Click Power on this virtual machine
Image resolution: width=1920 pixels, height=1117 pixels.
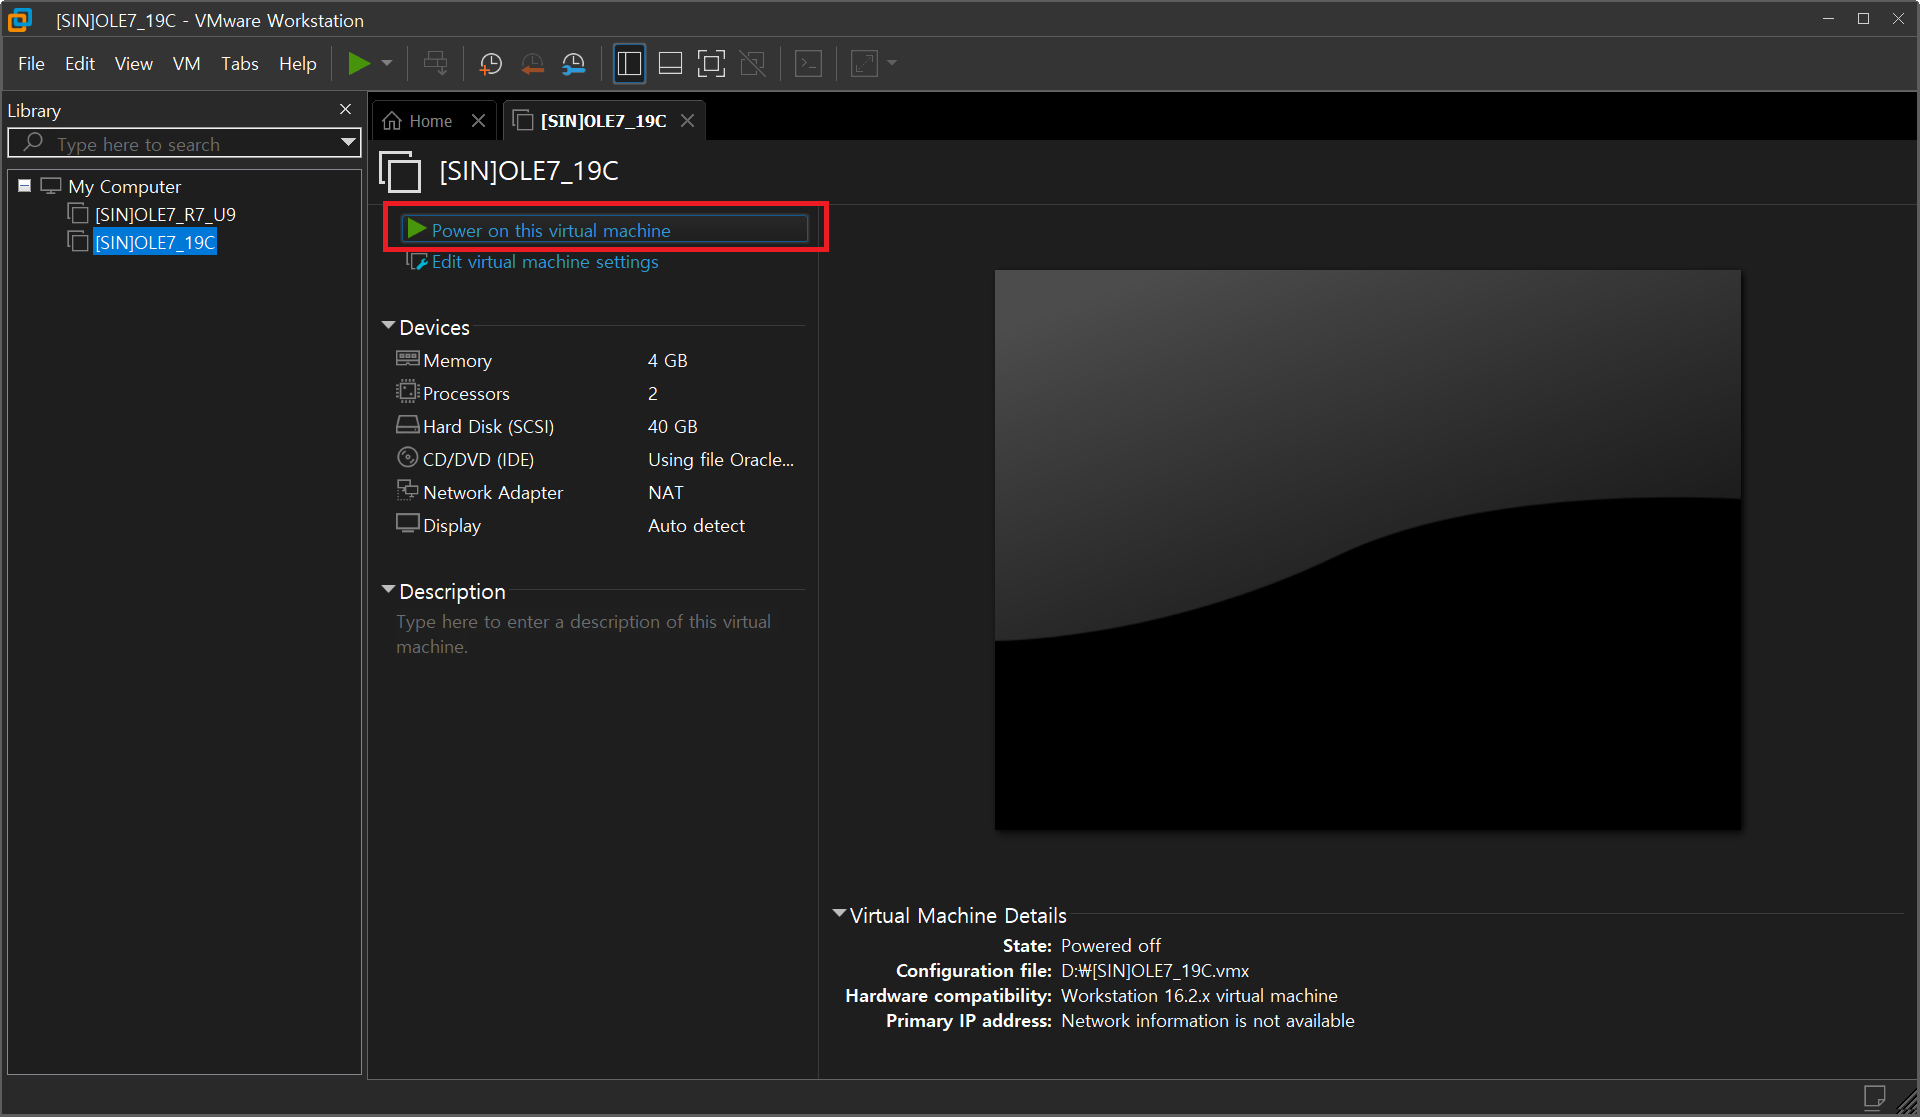(x=551, y=230)
